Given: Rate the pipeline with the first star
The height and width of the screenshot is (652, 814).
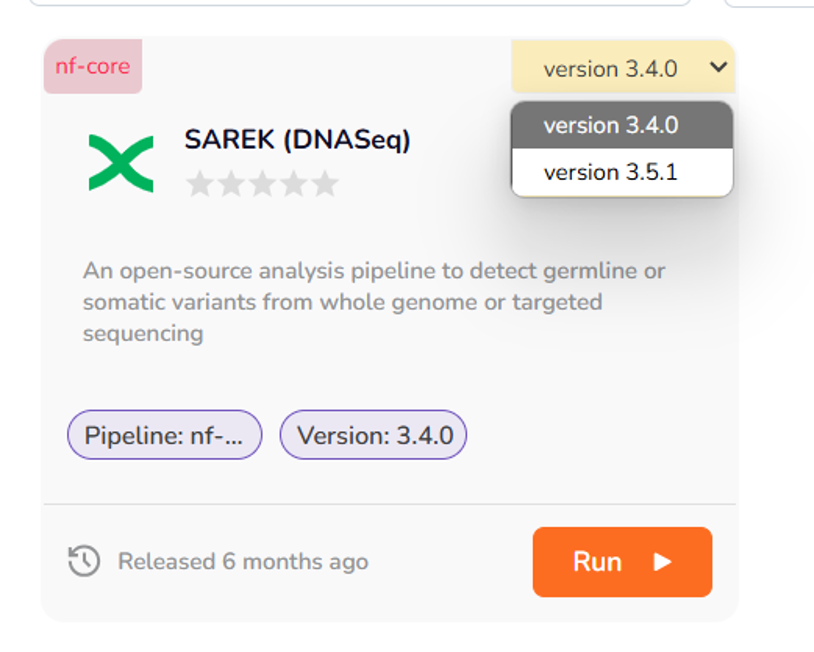Looking at the screenshot, I should point(200,184).
